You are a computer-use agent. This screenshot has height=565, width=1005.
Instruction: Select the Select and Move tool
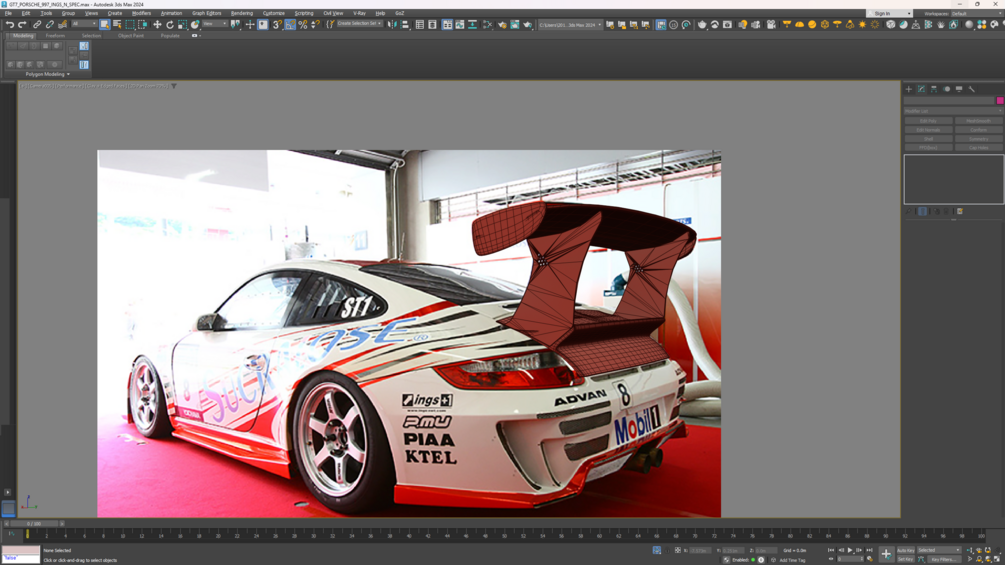[x=157, y=24]
